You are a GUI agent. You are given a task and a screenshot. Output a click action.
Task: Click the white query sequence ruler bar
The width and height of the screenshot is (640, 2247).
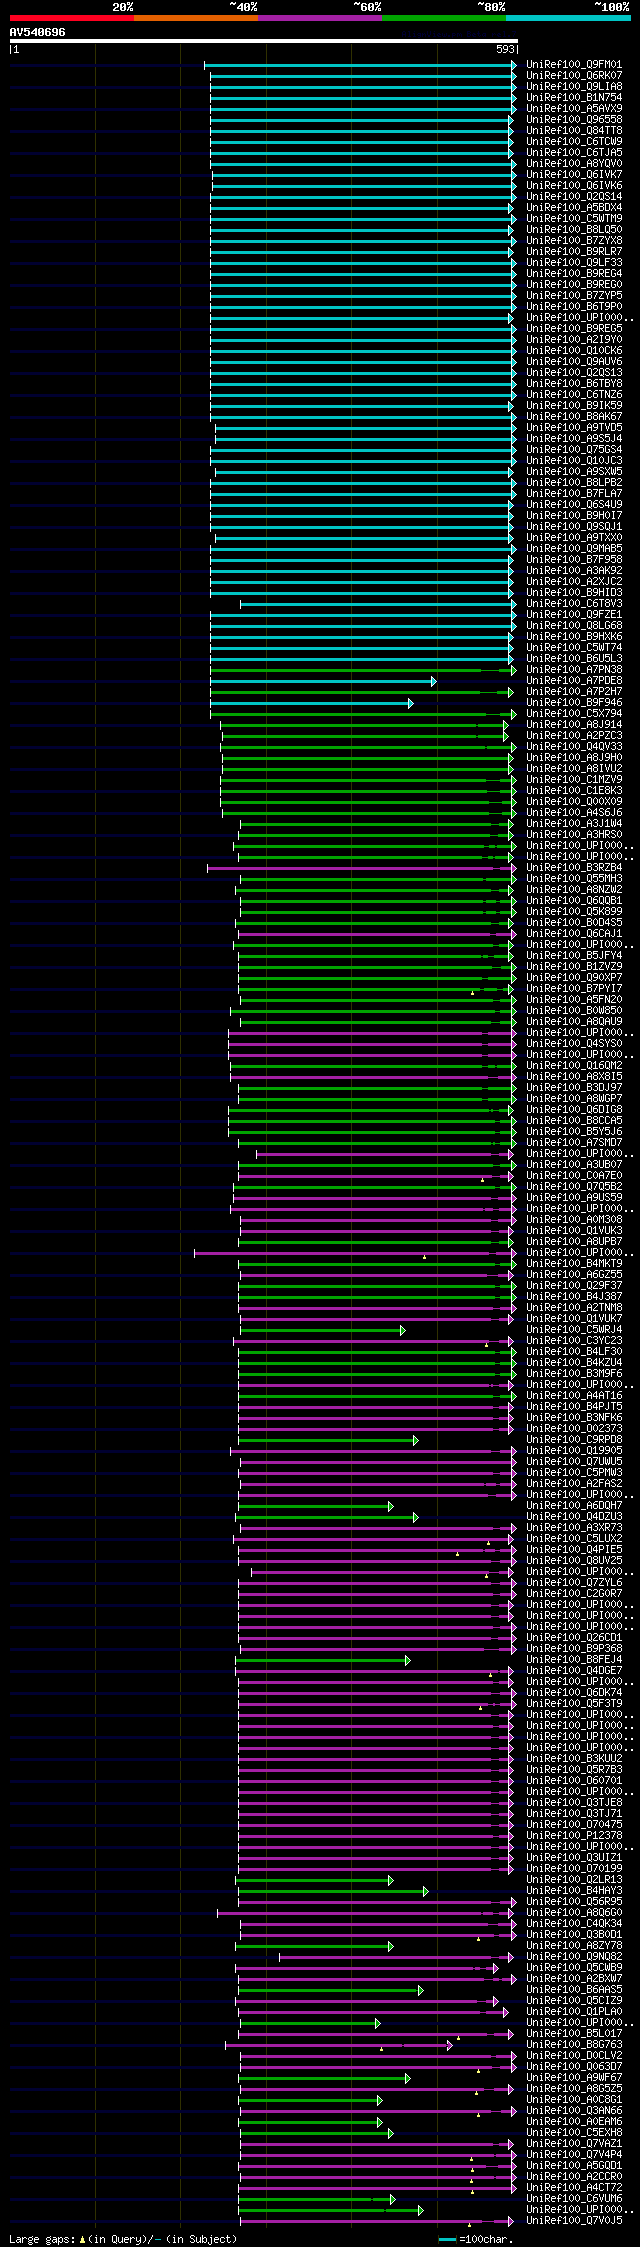coord(264,41)
